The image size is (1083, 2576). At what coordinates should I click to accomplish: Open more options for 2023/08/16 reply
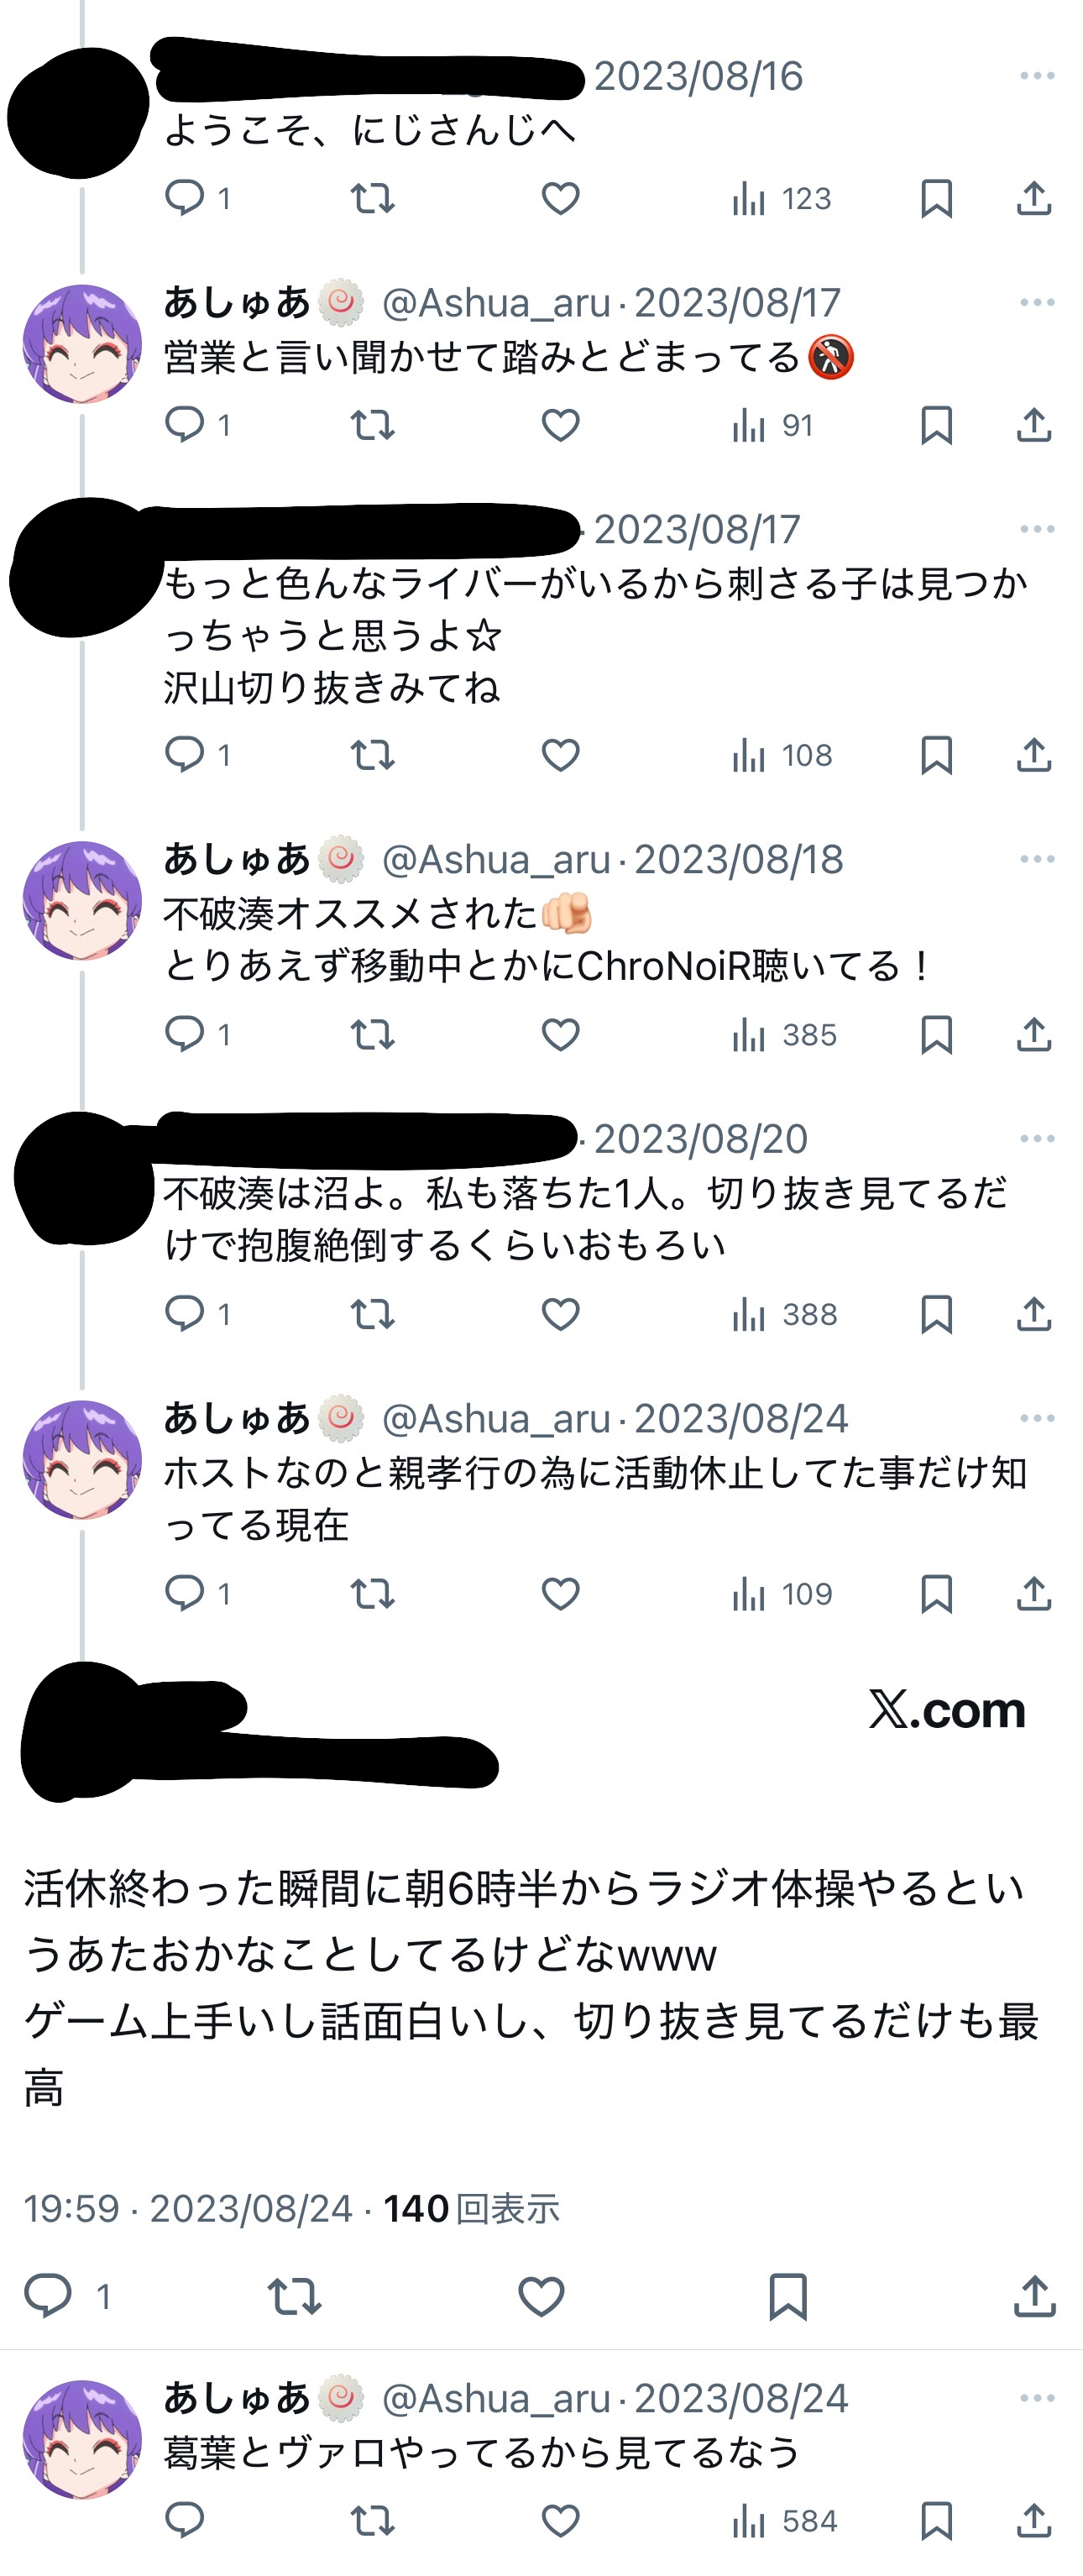coord(1037,76)
